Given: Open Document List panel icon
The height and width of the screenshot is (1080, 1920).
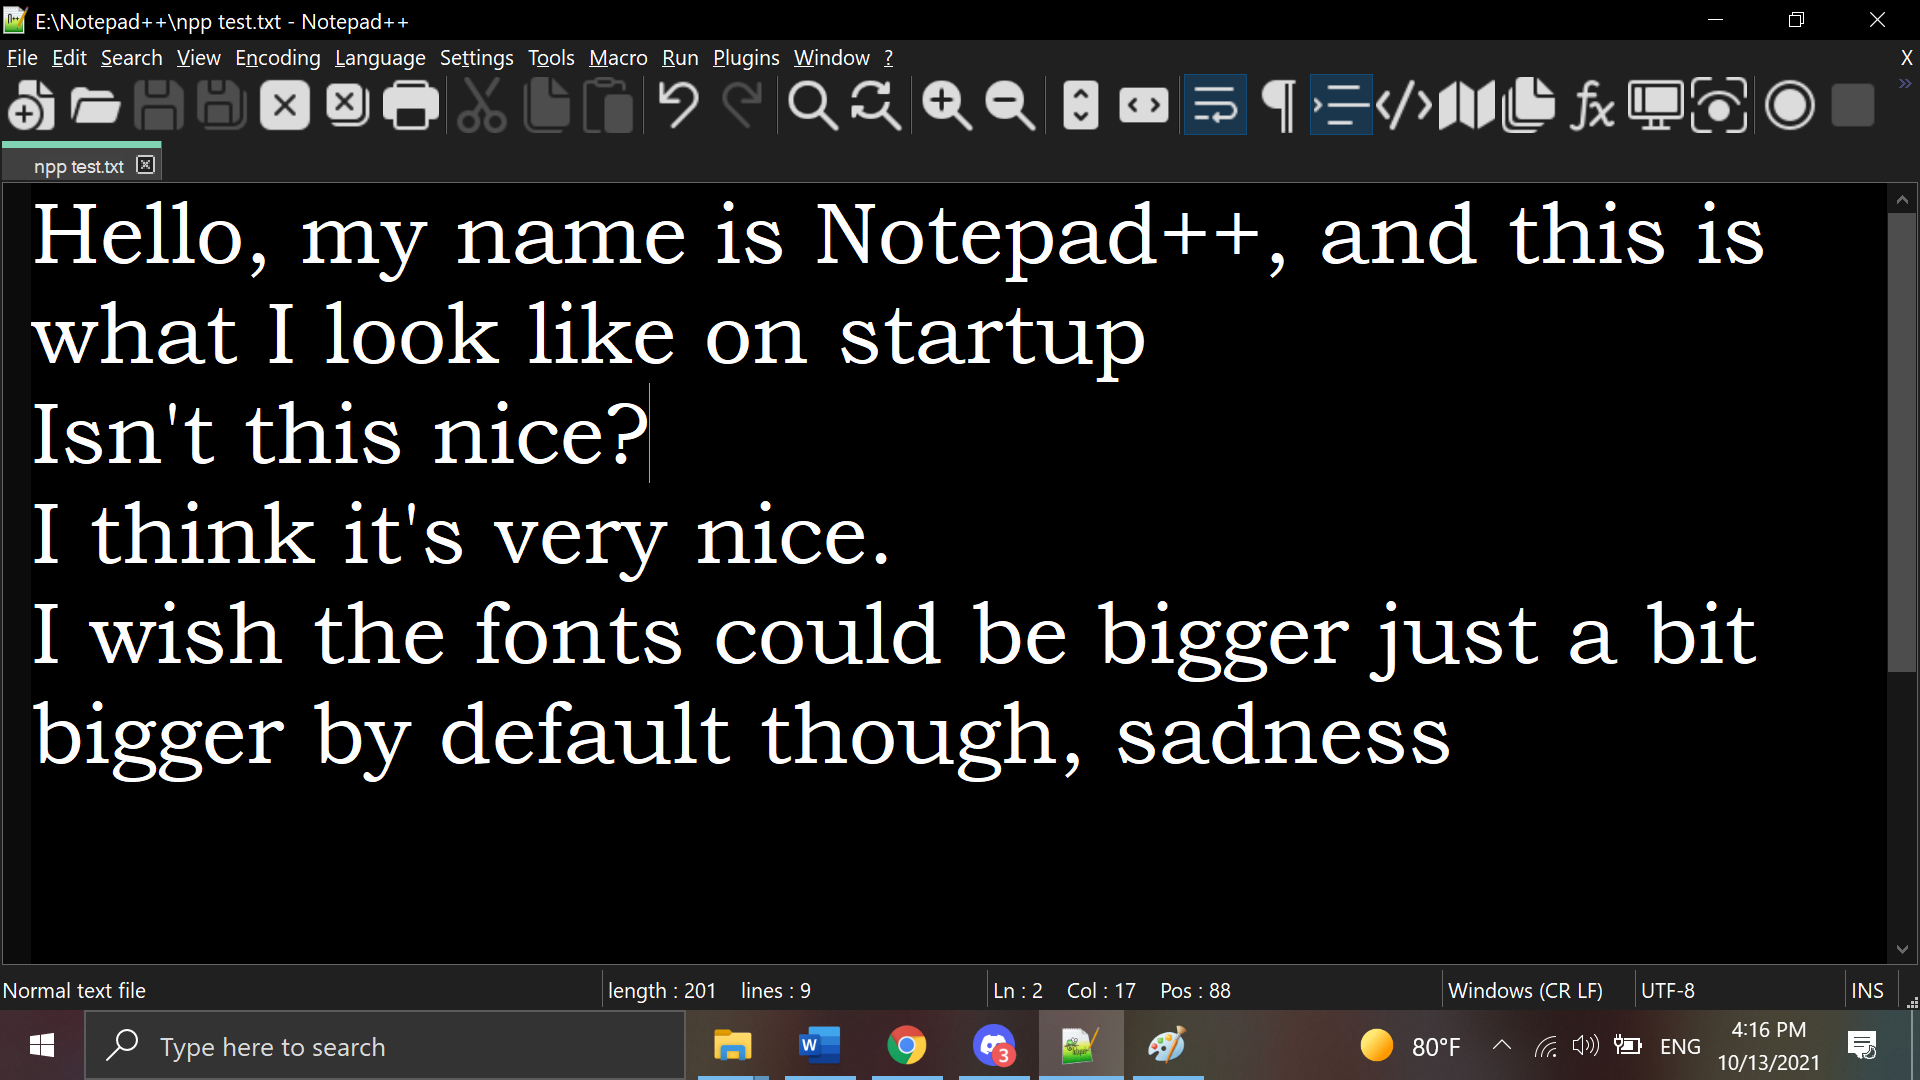Looking at the screenshot, I should click(1530, 105).
